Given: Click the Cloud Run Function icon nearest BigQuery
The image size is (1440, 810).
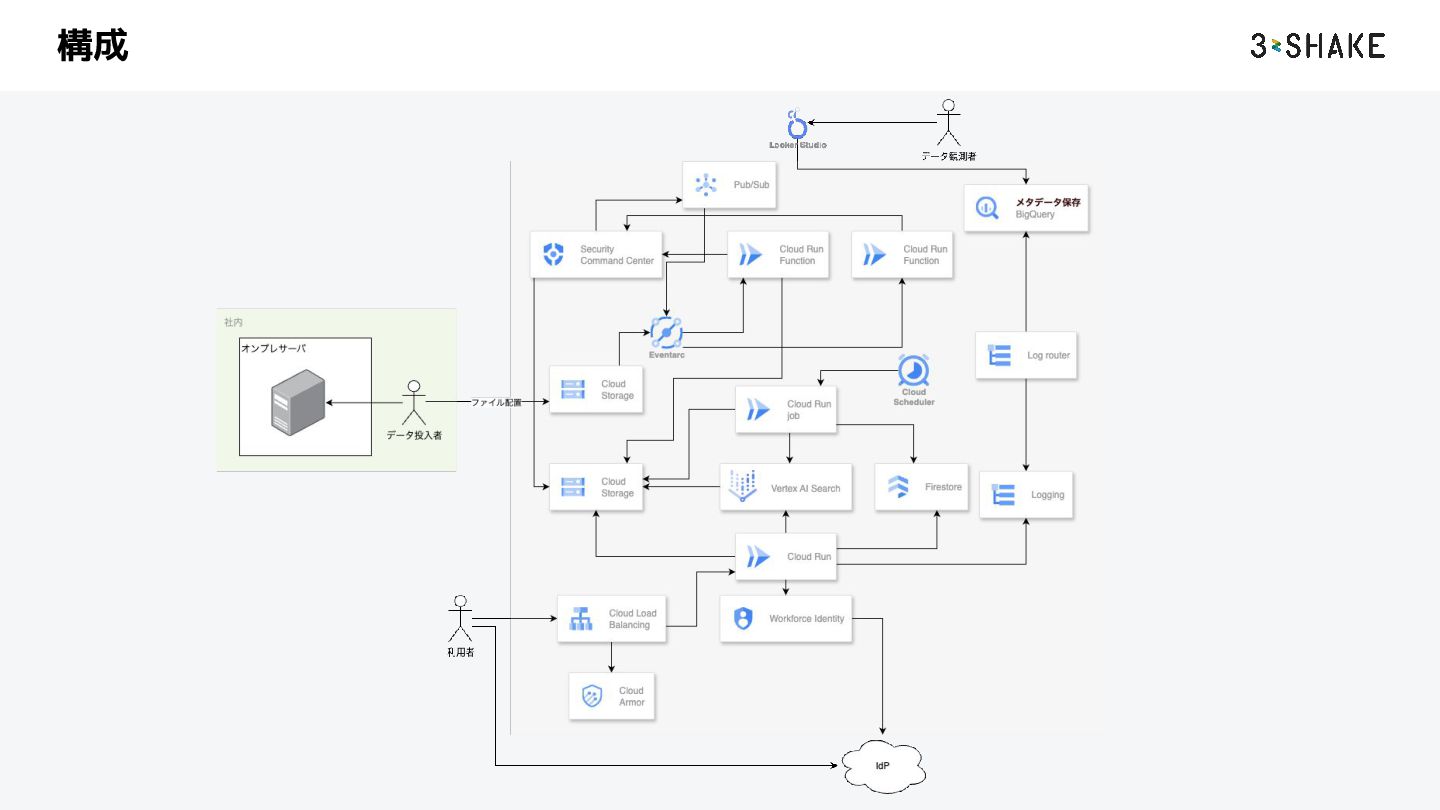Looking at the screenshot, I should pos(875,255).
